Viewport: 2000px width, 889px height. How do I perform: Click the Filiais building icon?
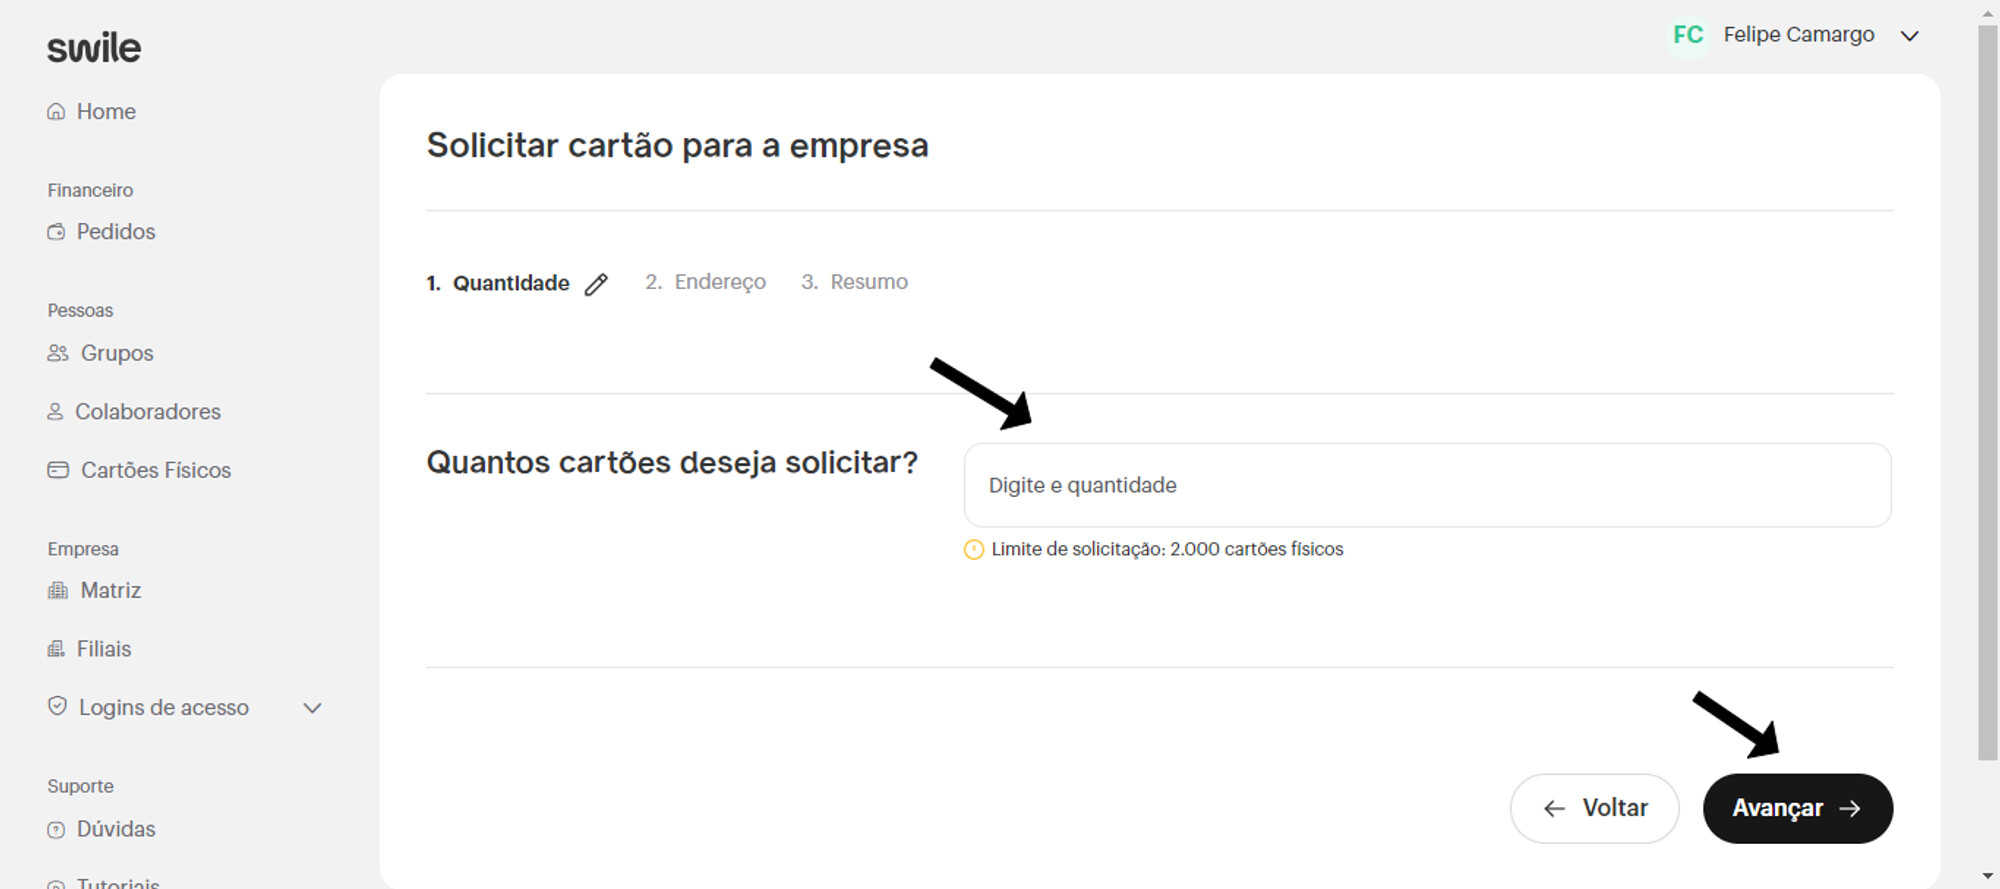pyautogui.click(x=56, y=649)
